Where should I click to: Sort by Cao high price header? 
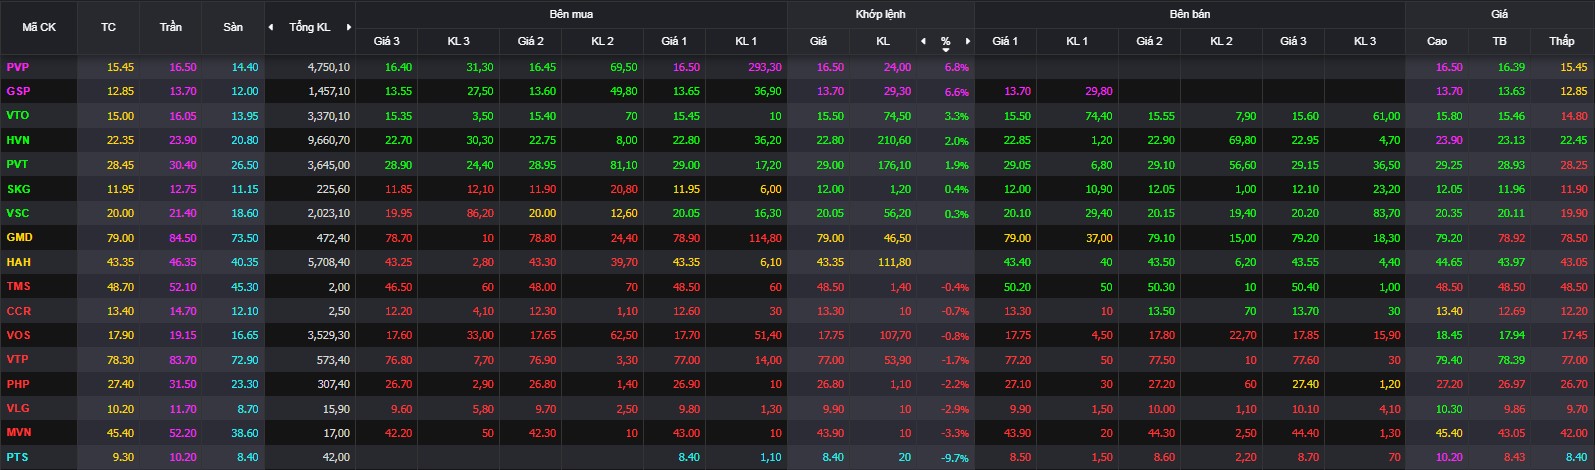tap(1437, 41)
